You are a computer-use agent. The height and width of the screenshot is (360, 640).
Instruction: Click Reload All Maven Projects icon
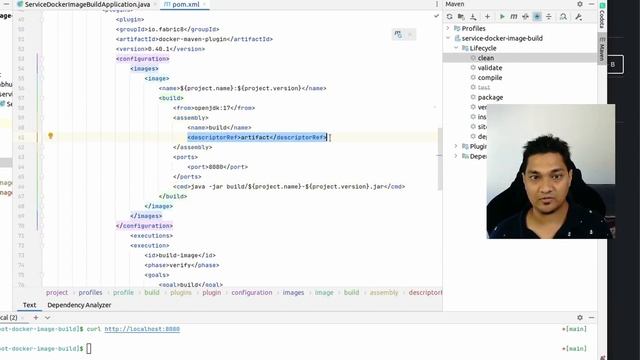click(x=449, y=17)
